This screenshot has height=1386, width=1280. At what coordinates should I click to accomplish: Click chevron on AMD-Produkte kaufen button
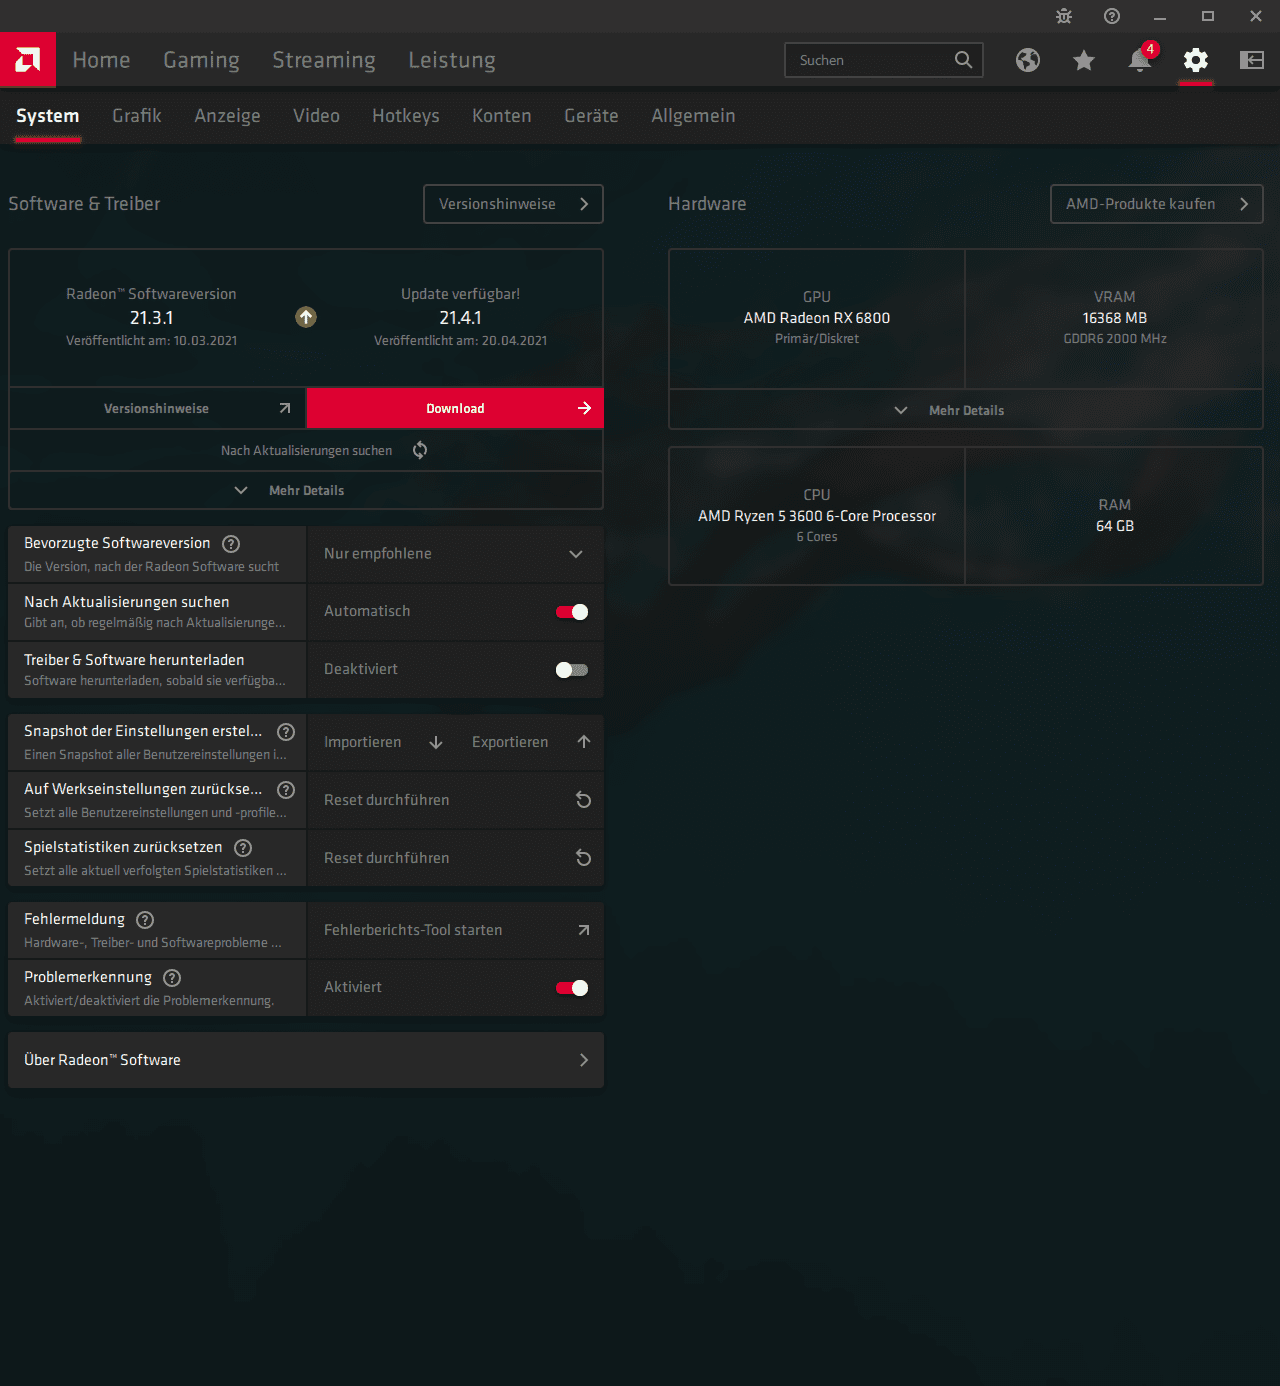coord(1244,204)
